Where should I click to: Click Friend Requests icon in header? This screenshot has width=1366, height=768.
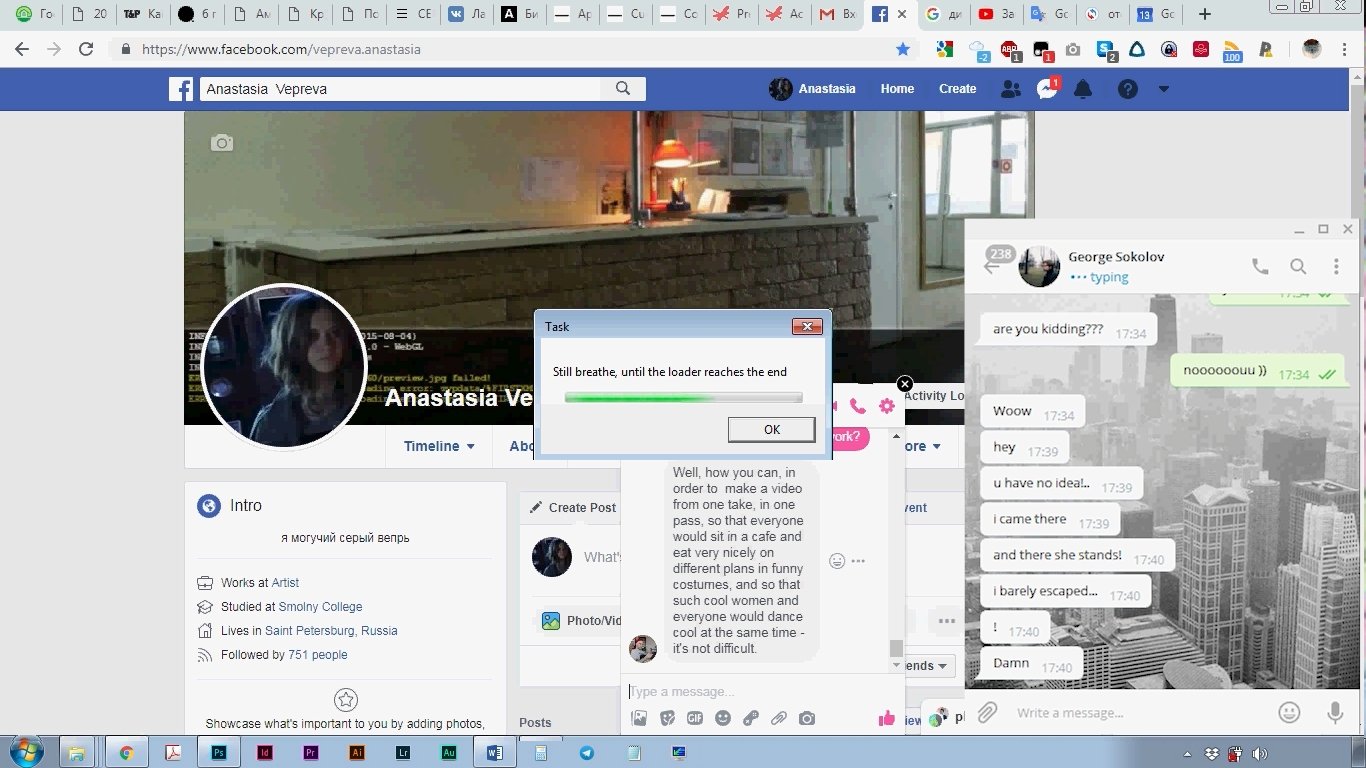coord(1011,89)
